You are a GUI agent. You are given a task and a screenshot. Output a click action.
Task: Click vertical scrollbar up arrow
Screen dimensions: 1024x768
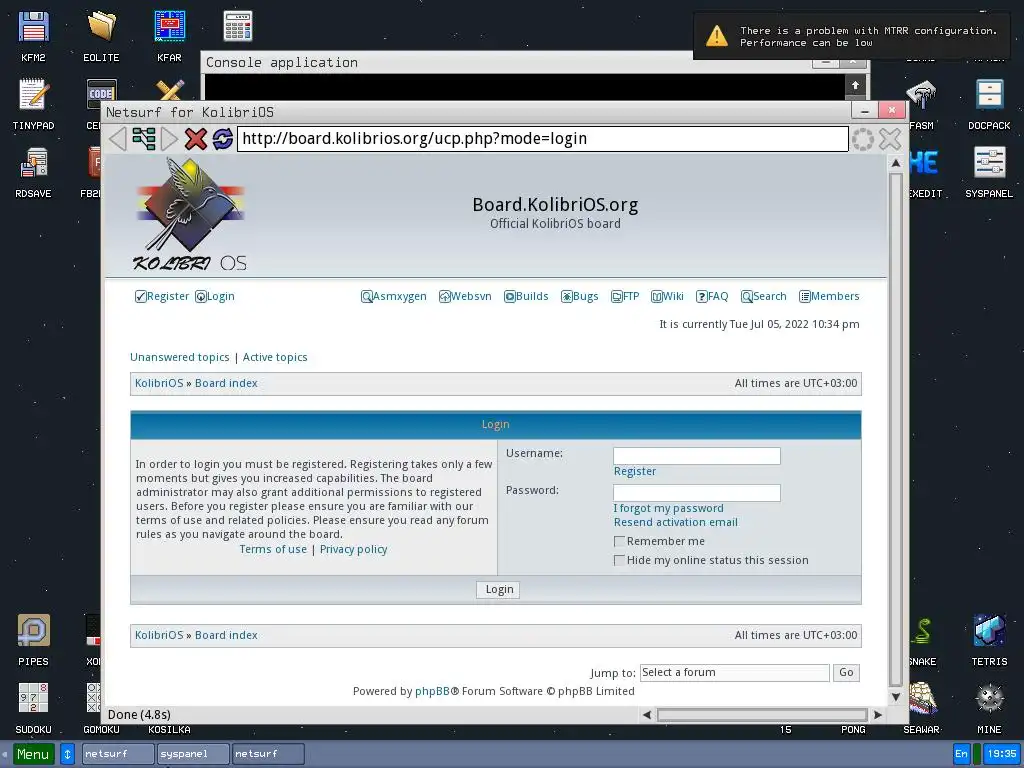pyautogui.click(x=896, y=163)
